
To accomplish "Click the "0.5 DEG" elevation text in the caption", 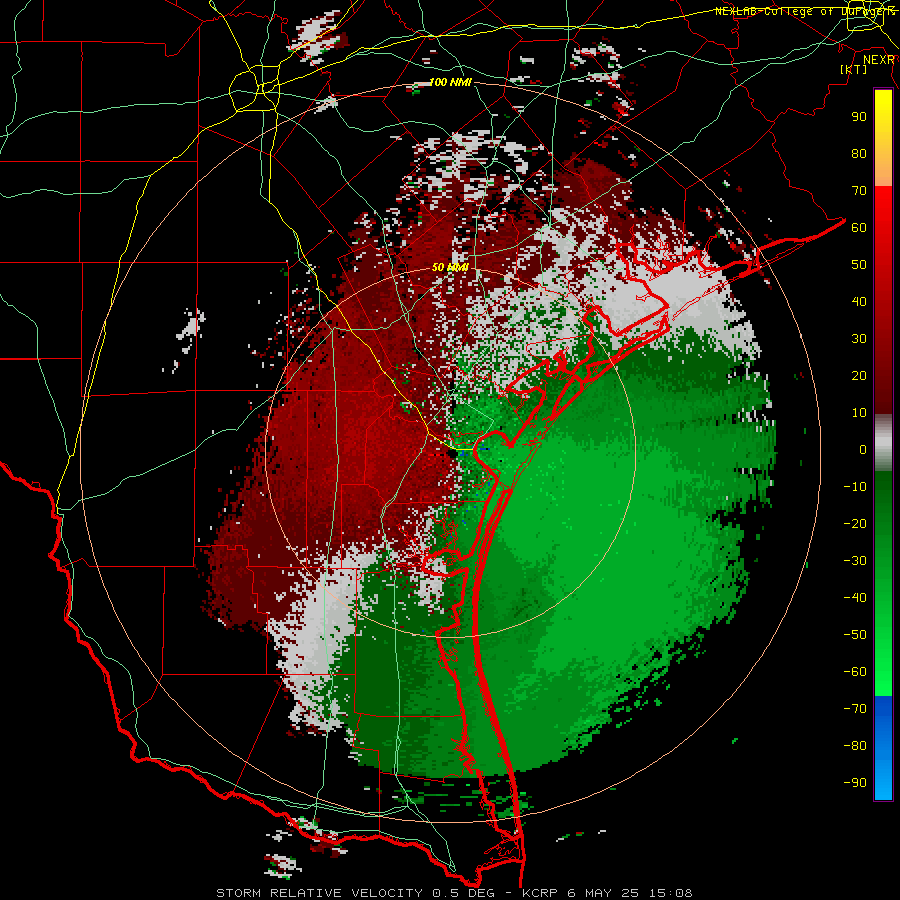I will (466, 893).
